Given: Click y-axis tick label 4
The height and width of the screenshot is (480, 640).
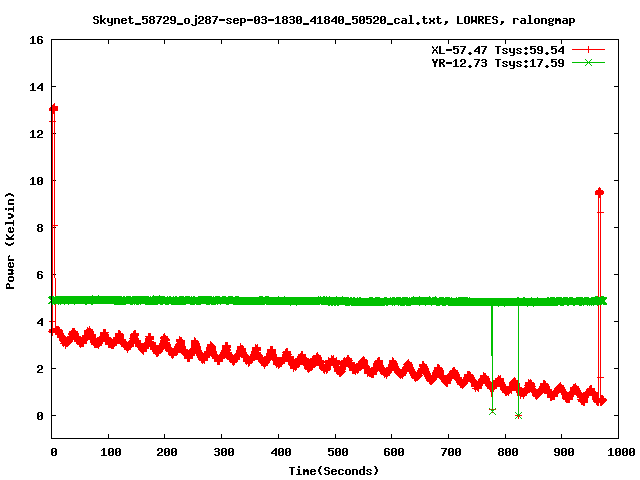Looking at the screenshot, I should click(40, 322).
